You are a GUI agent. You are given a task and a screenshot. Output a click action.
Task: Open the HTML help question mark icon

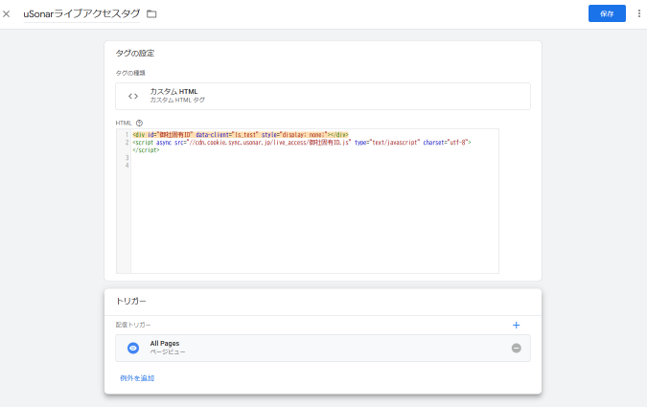pyautogui.click(x=139, y=123)
